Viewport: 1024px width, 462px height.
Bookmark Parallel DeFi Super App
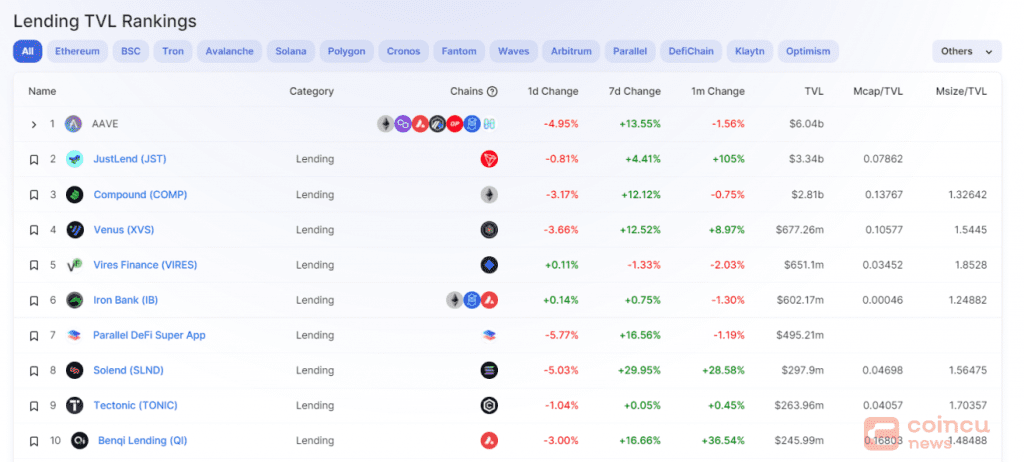point(34,336)
